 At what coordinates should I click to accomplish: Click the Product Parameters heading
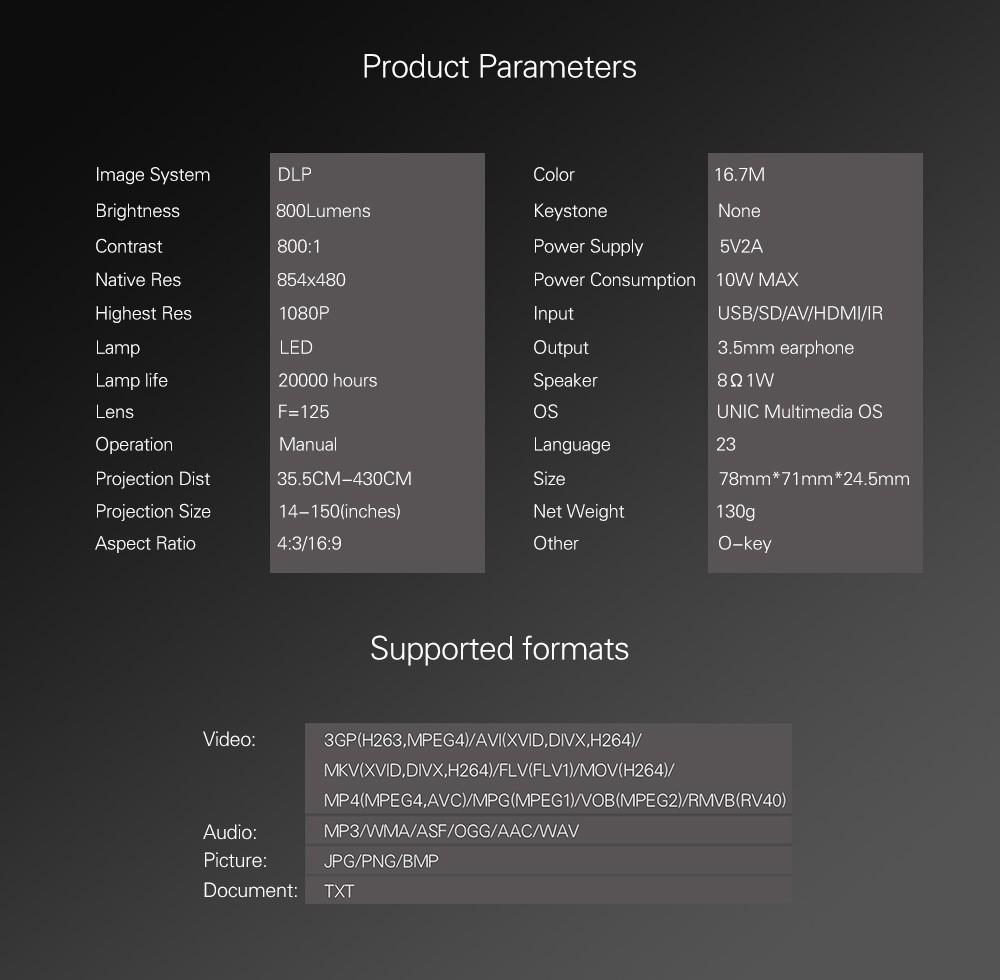tap(499, 67)
